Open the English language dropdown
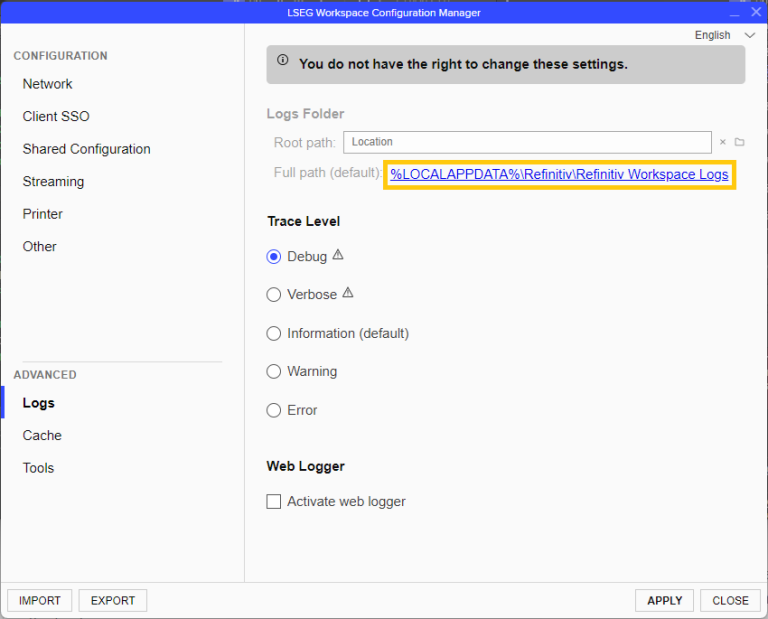This screenshot has height=619, width=768. pos(725,35)
